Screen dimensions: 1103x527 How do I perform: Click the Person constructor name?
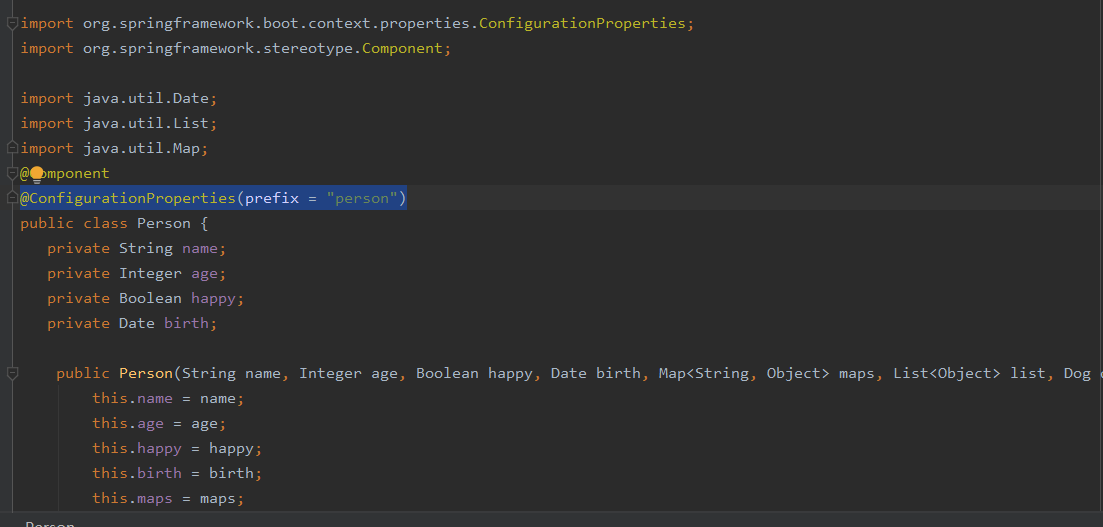pyautogui.click(x=146, y=373)
